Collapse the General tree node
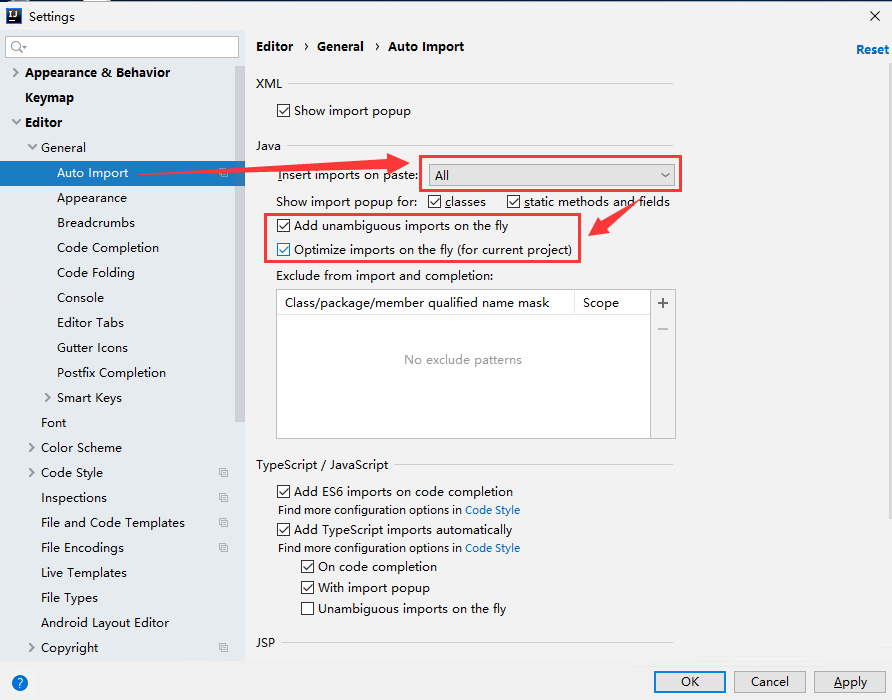This screenshot has height=700, width=892. point(32,147)
